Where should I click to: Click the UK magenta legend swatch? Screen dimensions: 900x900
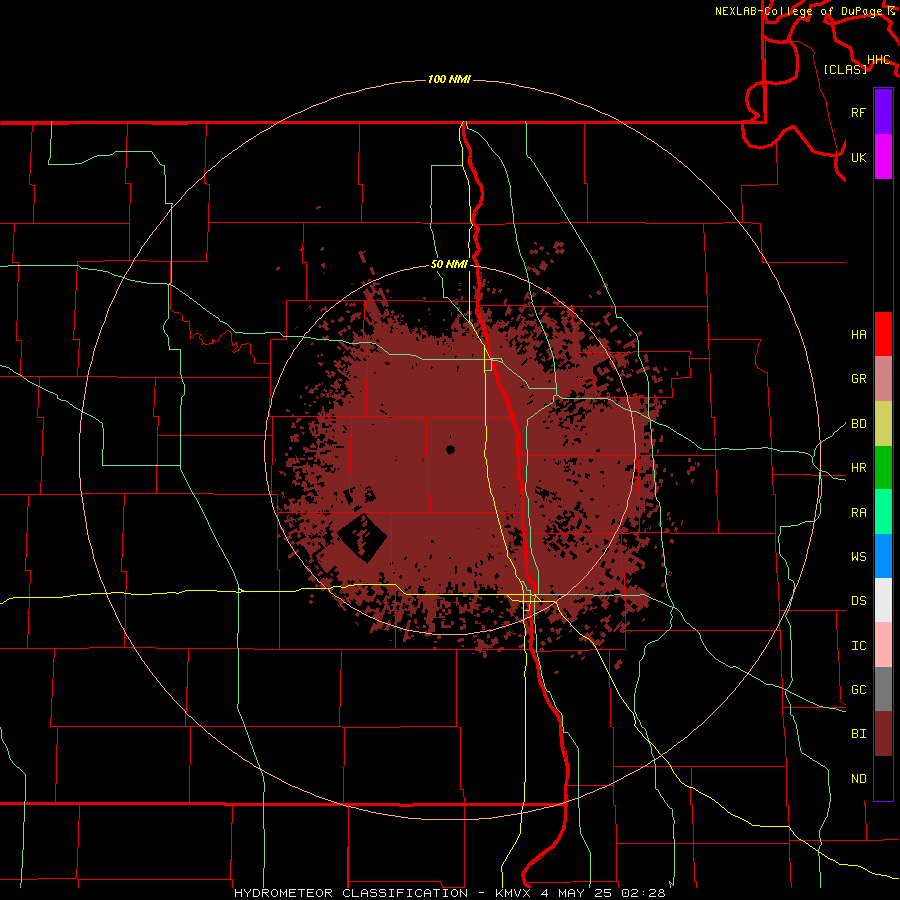pyautogui.click(x=883, y=157)
